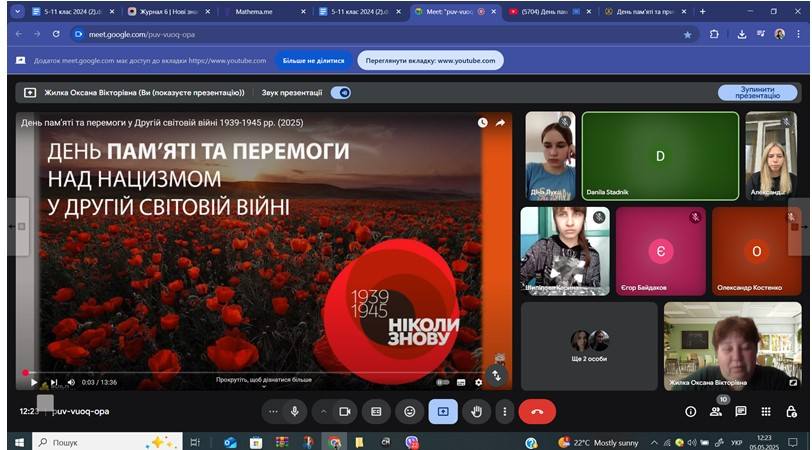This screenshot has width=812, height=450.
Task: Click the screen share present button
Action: (443, 411)
